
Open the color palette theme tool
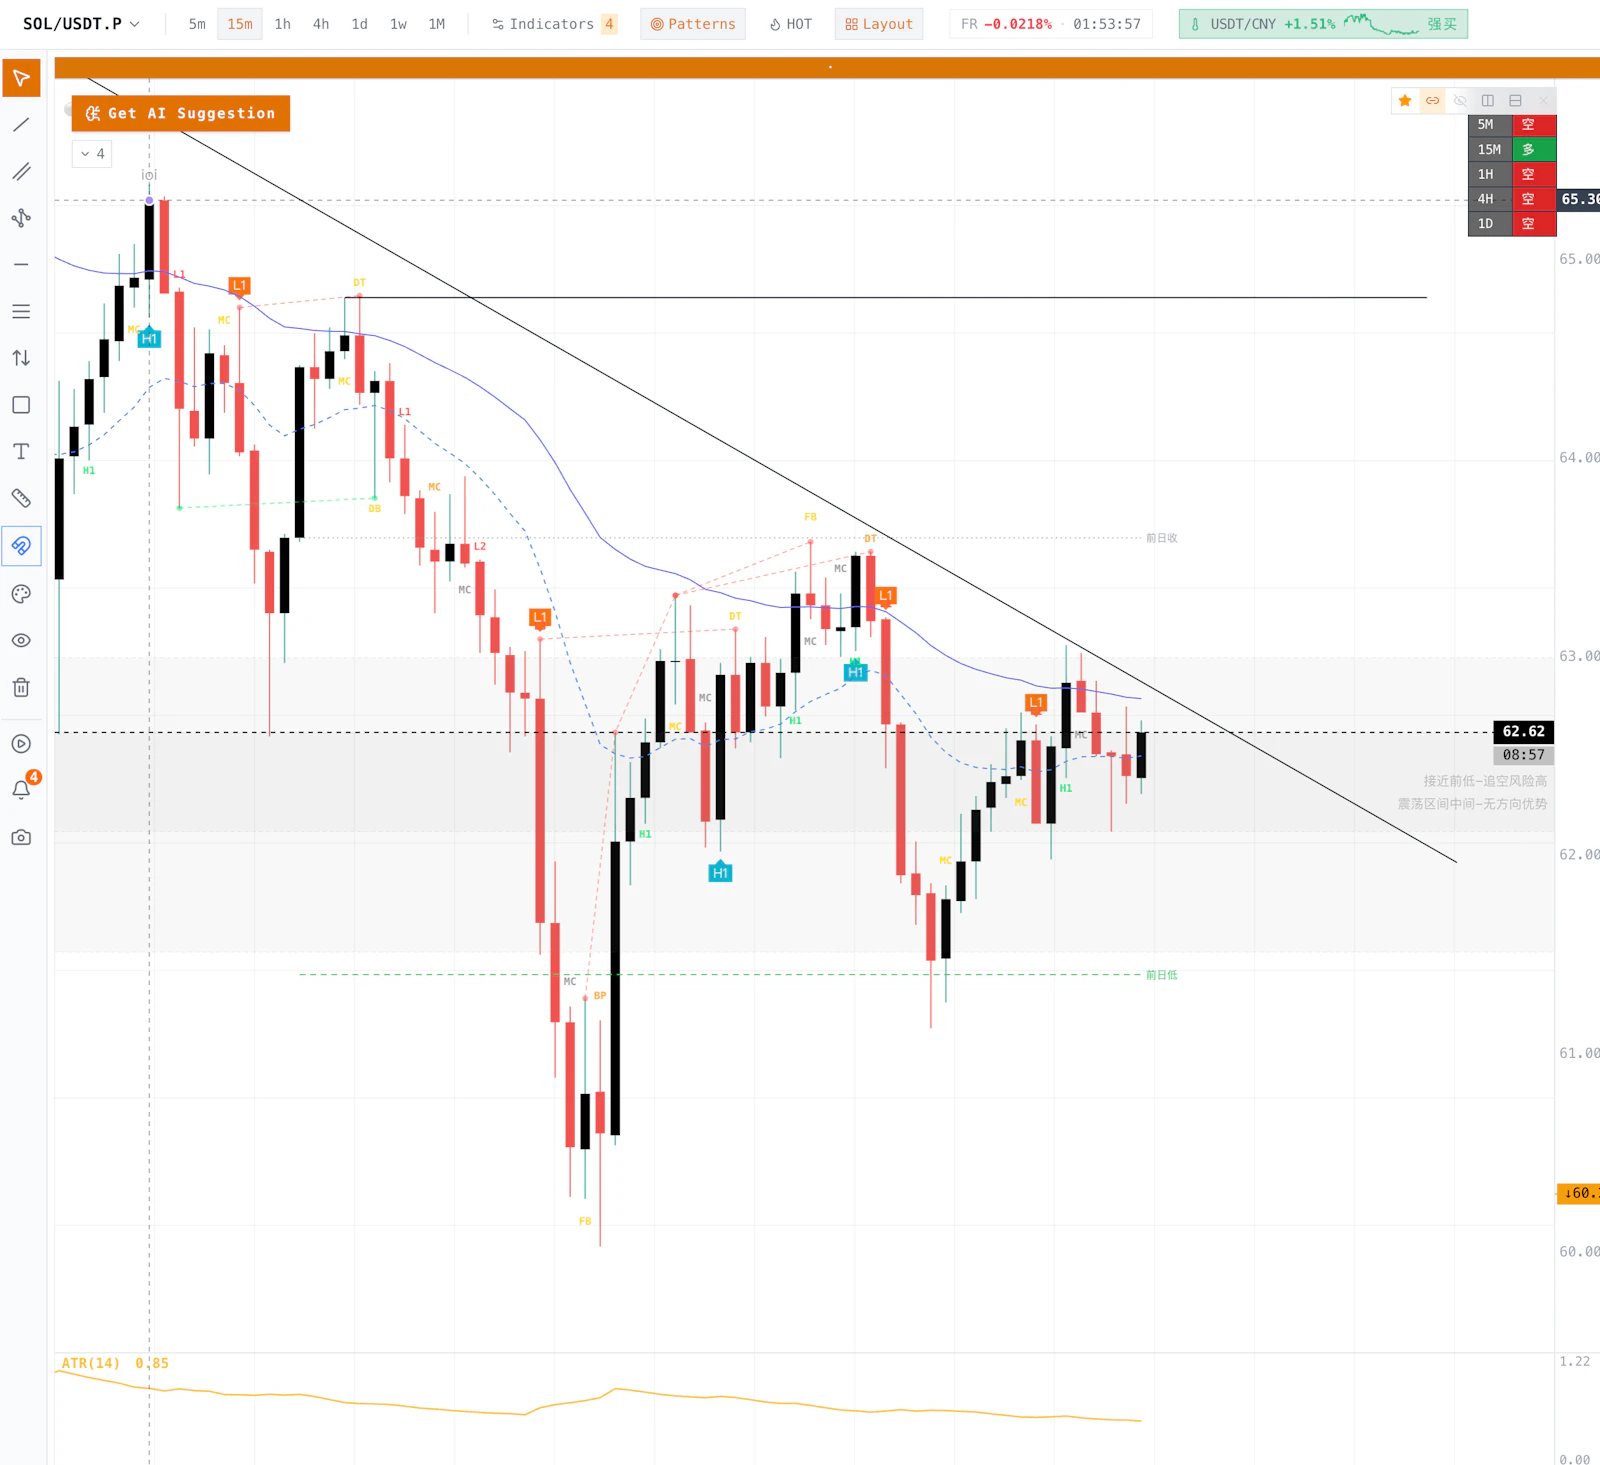(21, 594)
